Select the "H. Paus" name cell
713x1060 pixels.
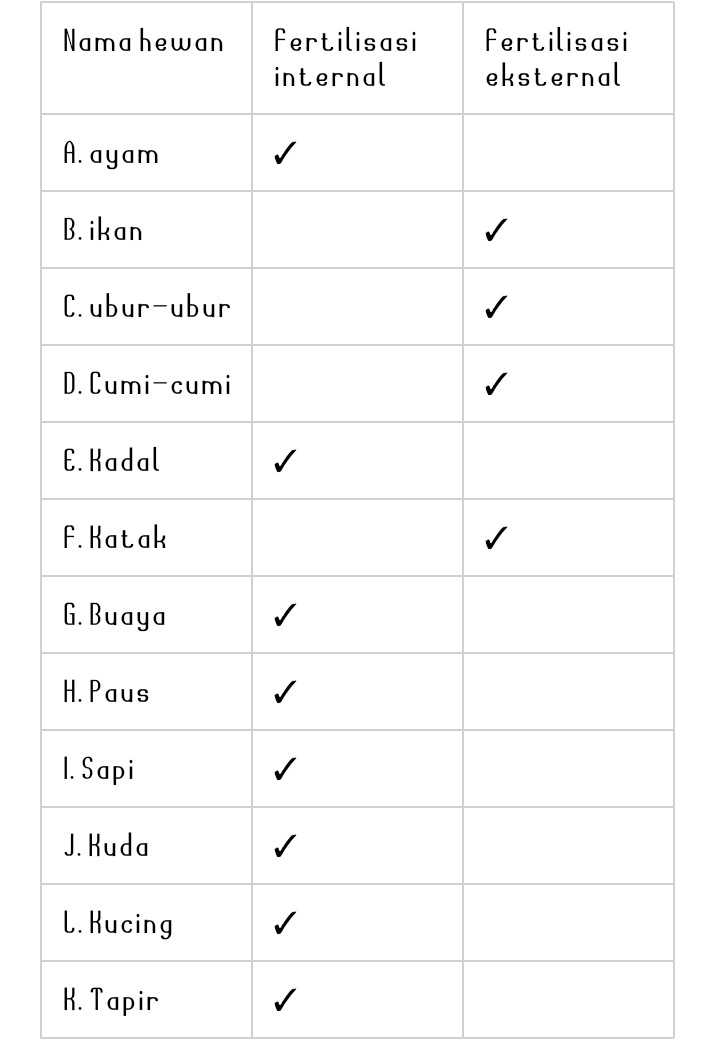(107, 693)
